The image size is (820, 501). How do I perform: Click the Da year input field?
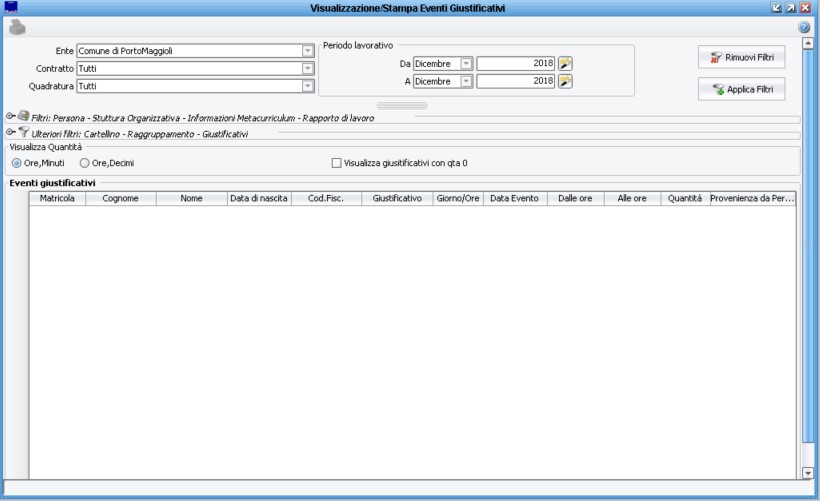tap(516, 64)
